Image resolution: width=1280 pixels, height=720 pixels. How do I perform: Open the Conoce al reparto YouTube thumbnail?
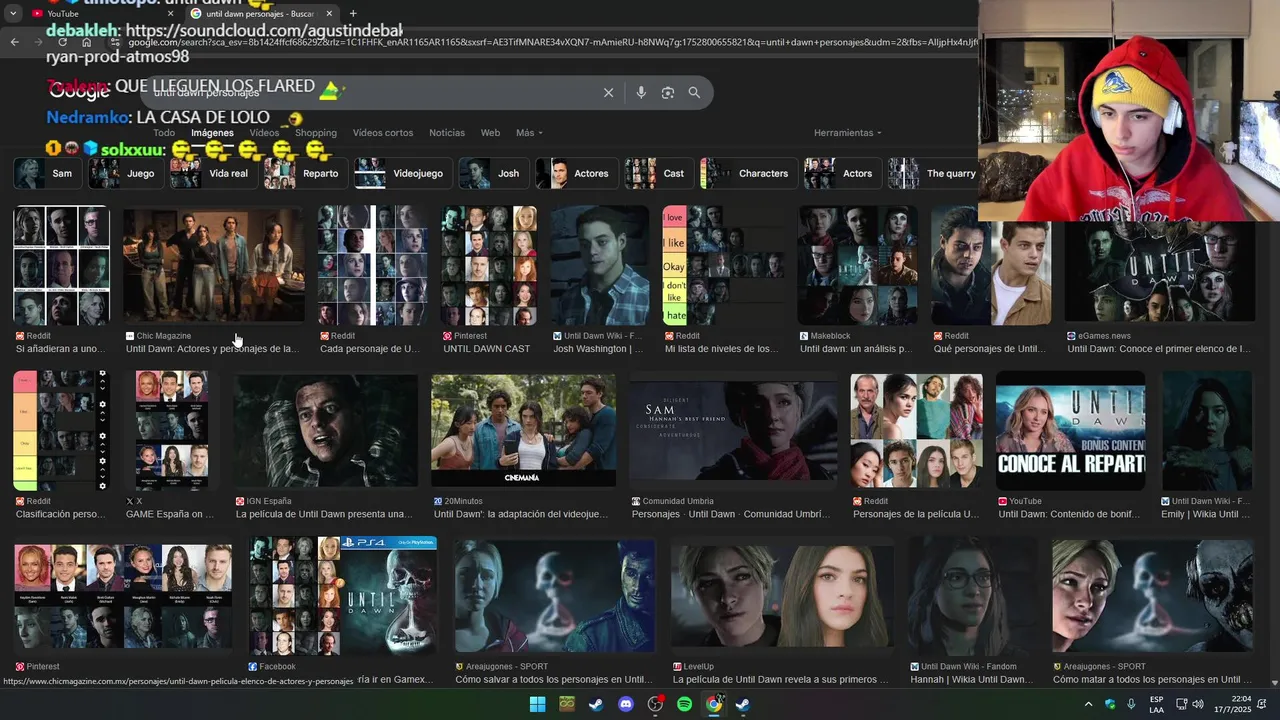(x=1070, y=430)
